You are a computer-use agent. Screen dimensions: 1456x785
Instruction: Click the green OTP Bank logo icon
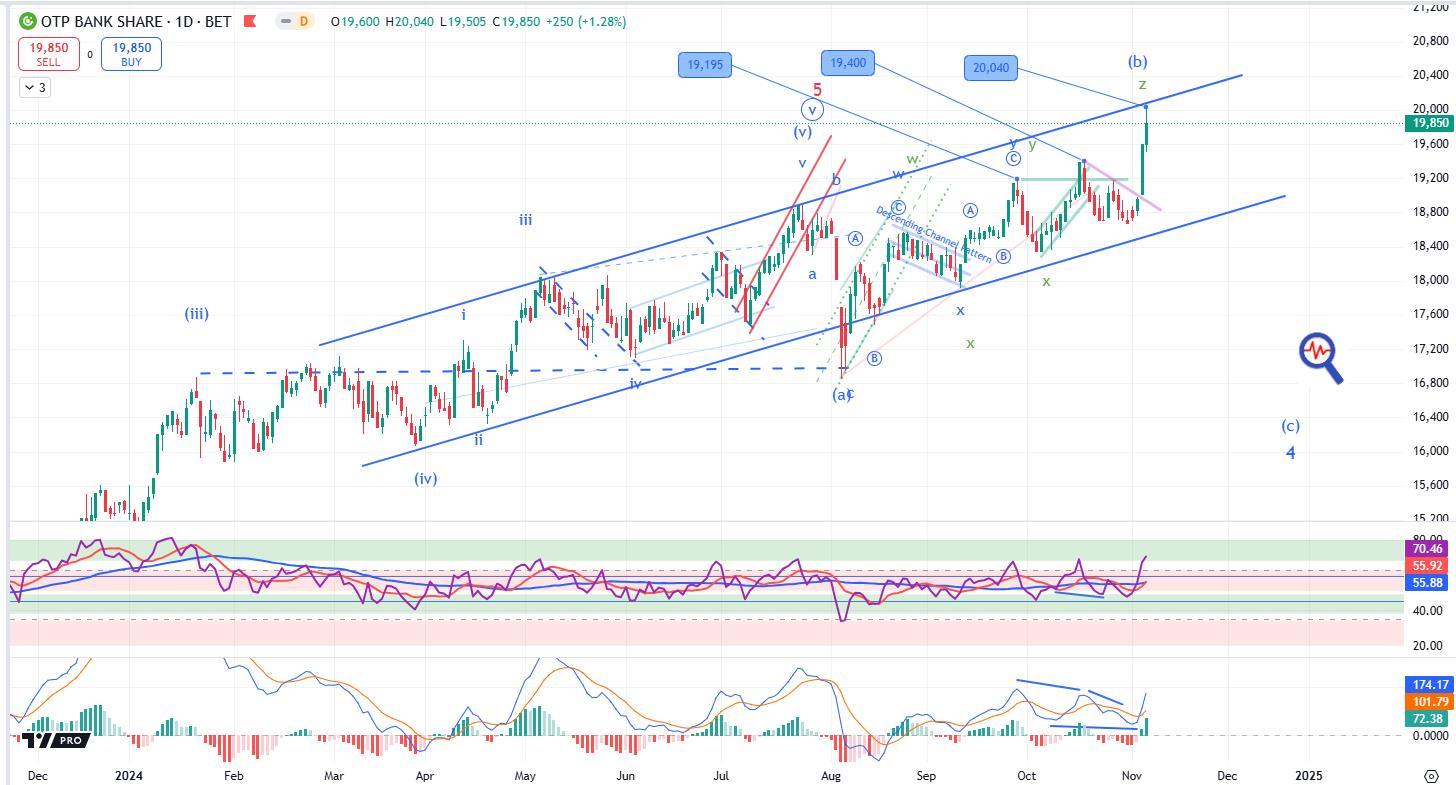[27, 21]
